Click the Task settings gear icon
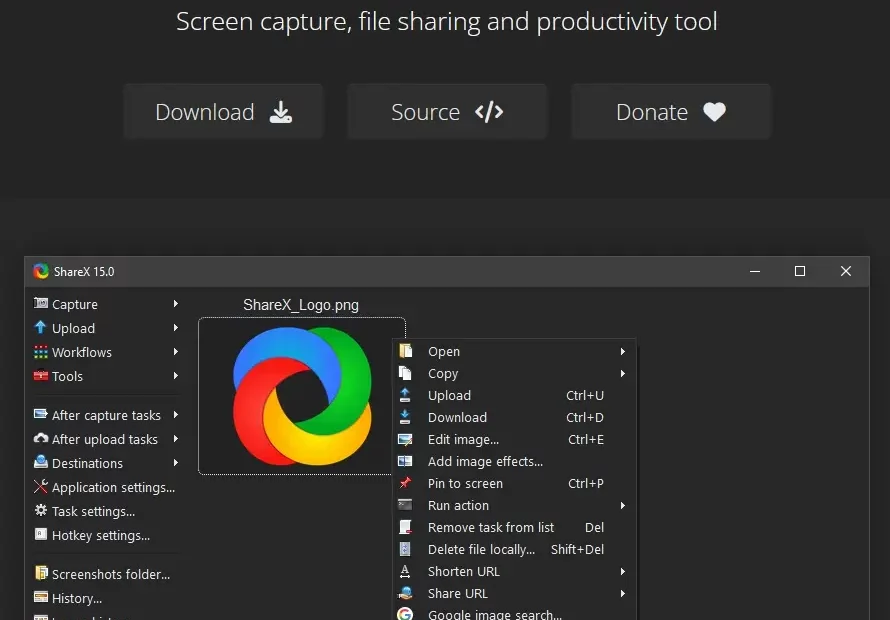 click(40, 510)
